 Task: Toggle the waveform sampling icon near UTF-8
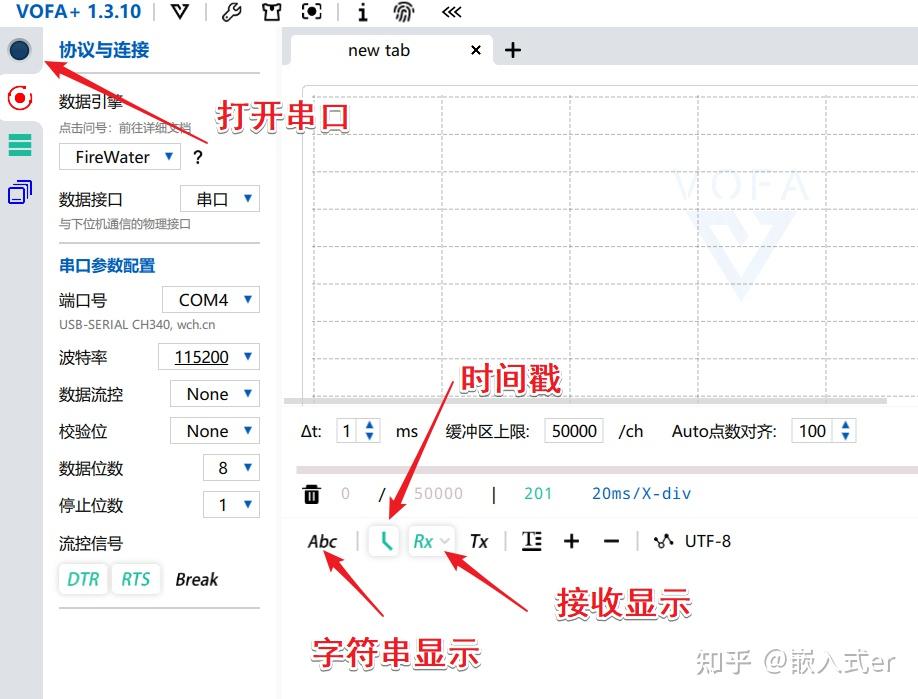point(663,541)
